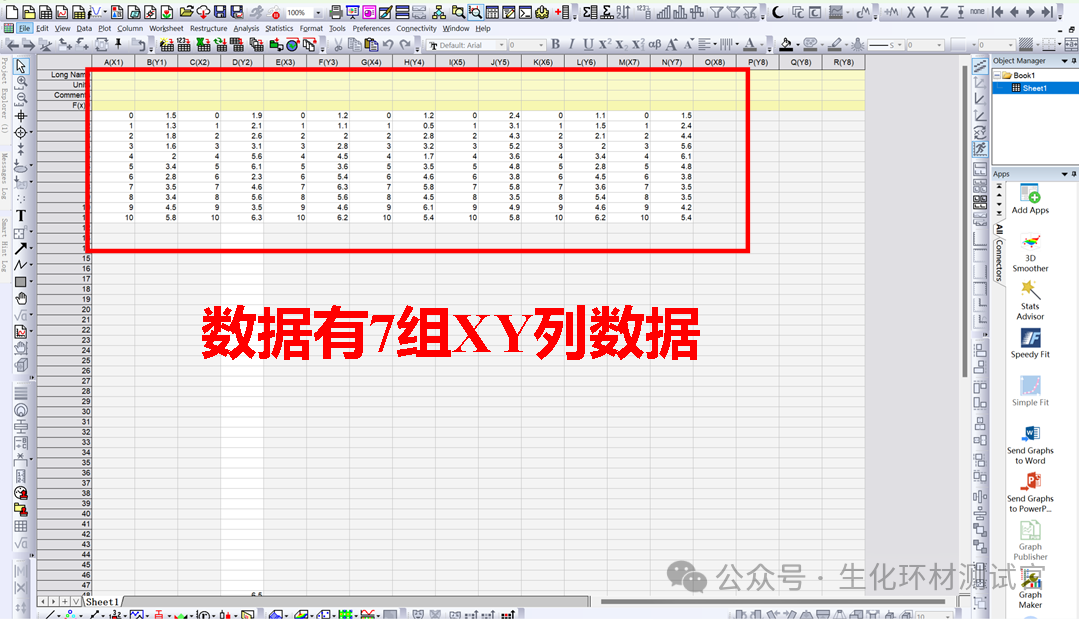Open the Add Apps icon in Apps panel

pos(1030,200)
